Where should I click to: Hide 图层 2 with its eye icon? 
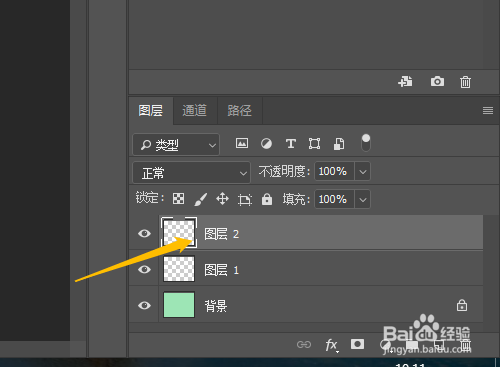tap(144, 233)
